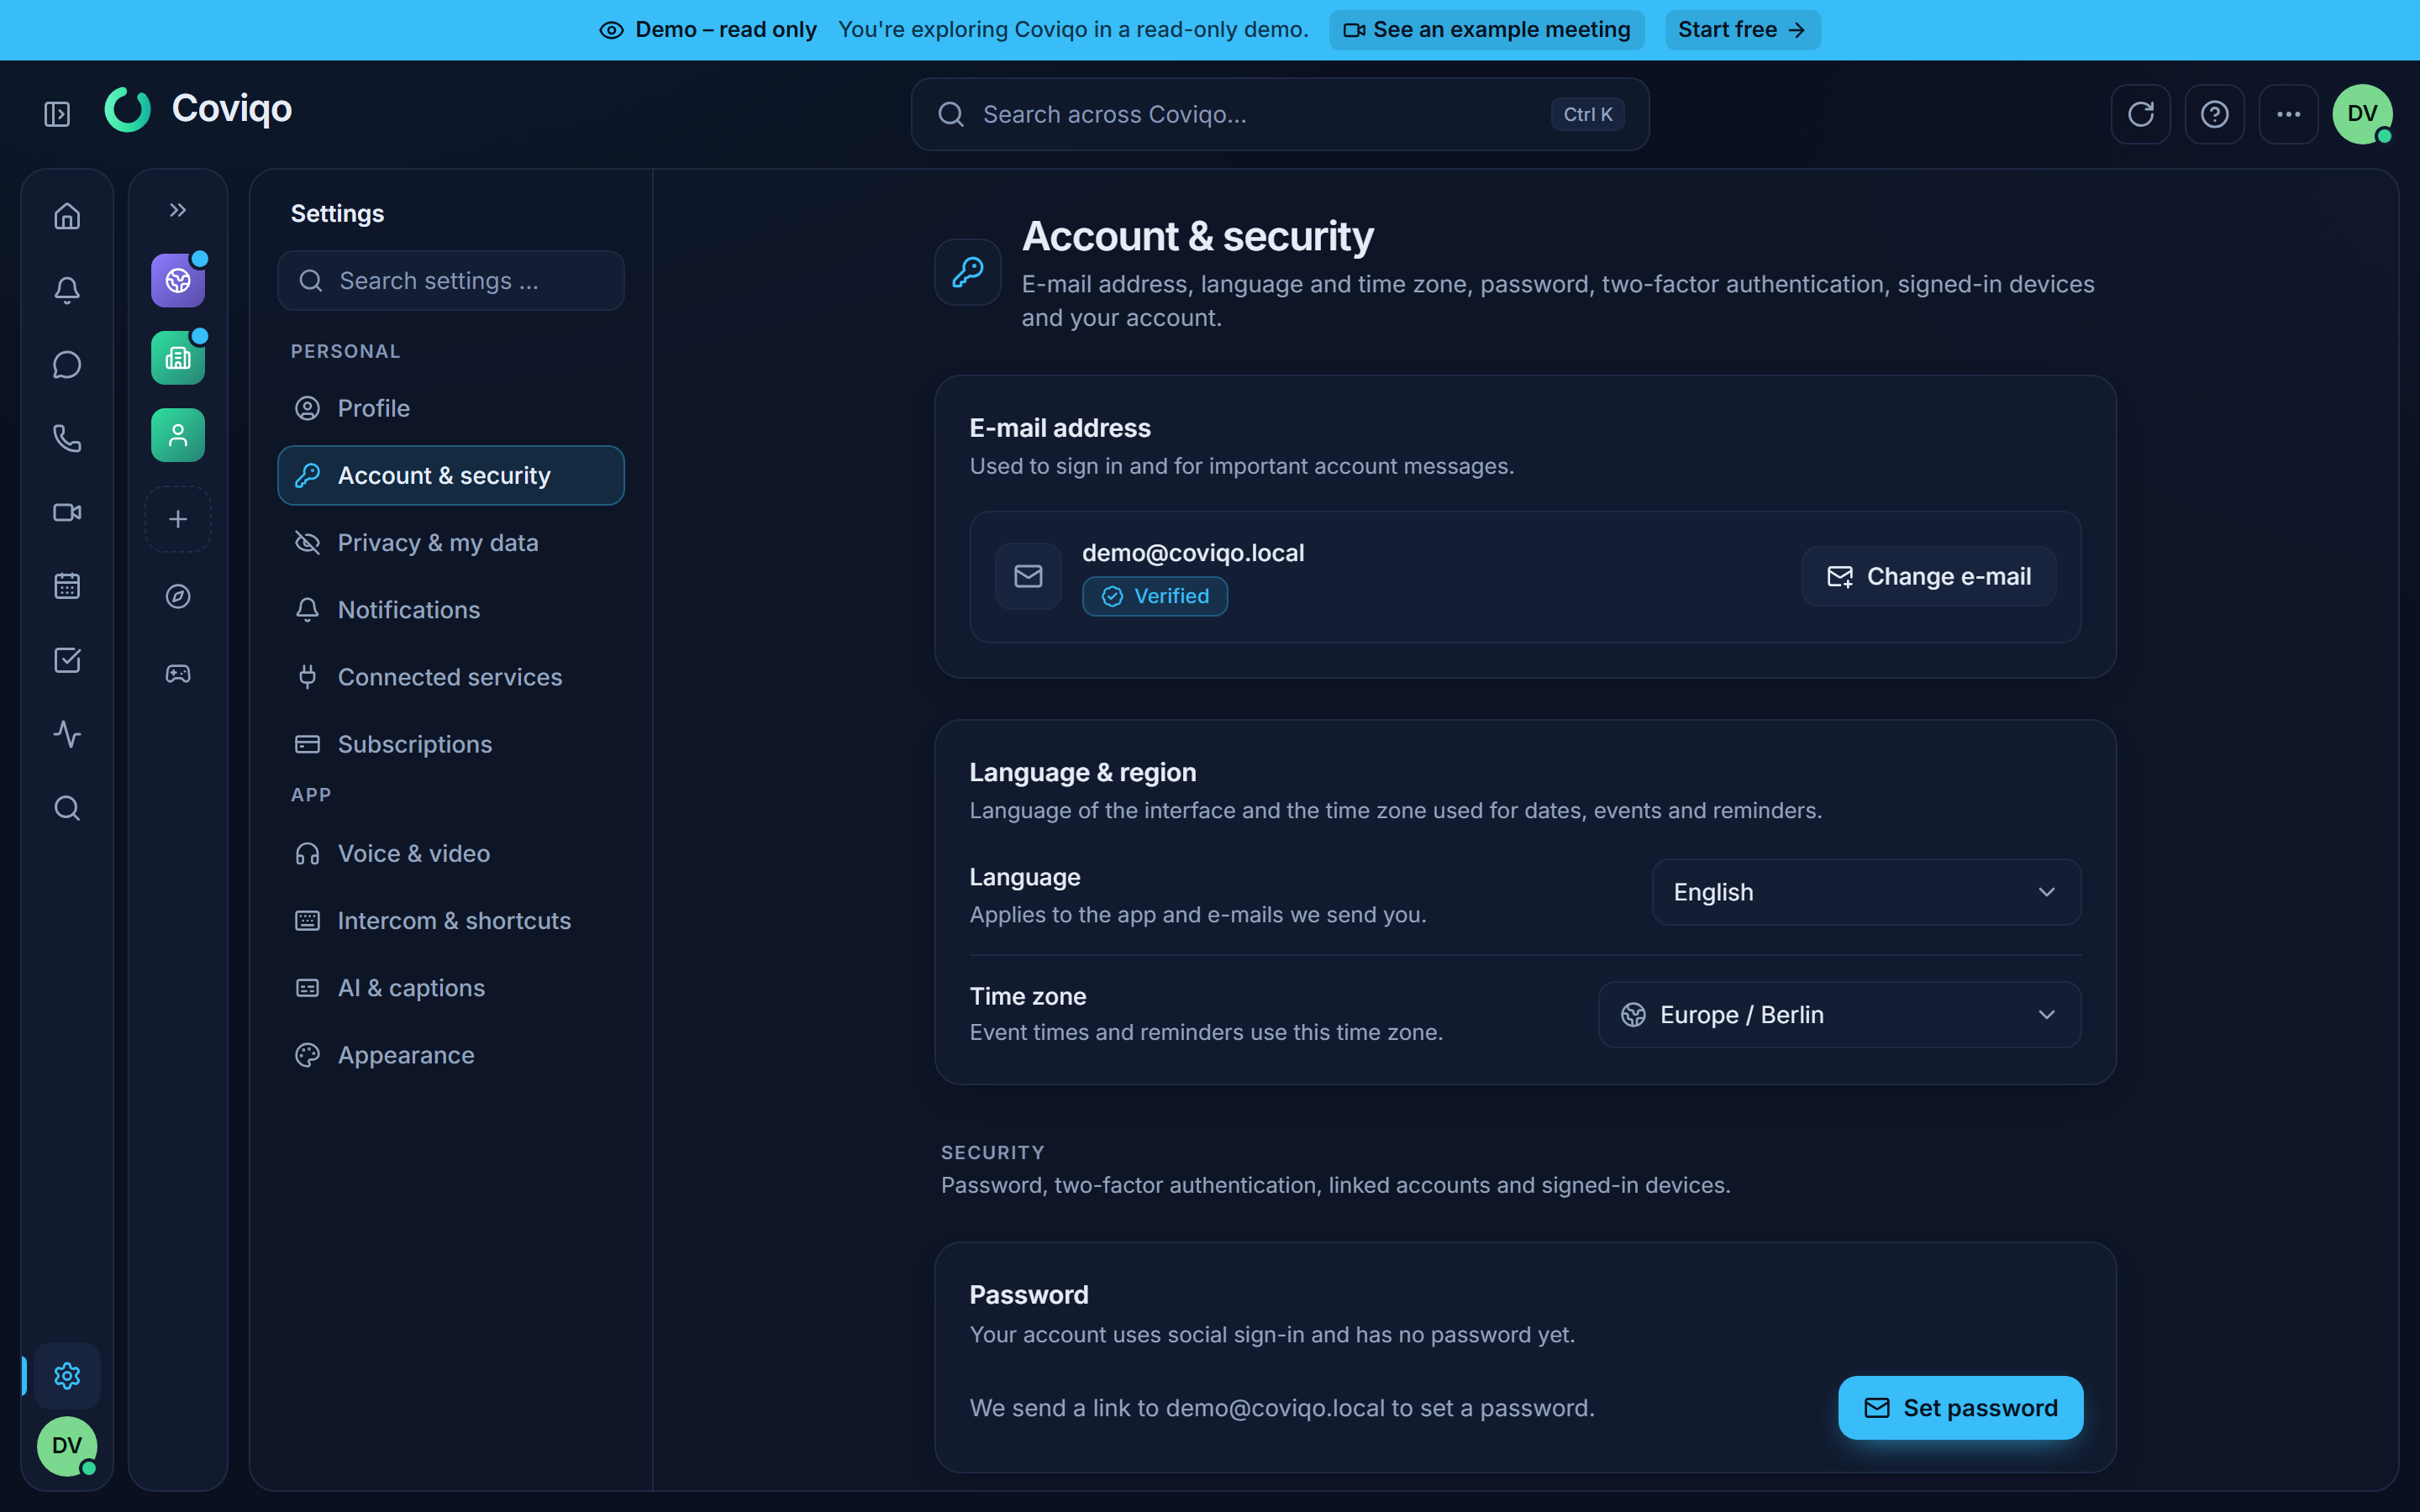Click the Change e-mail button
This screenshot has width=2420, height=1512.
(x=1929, y=576)
